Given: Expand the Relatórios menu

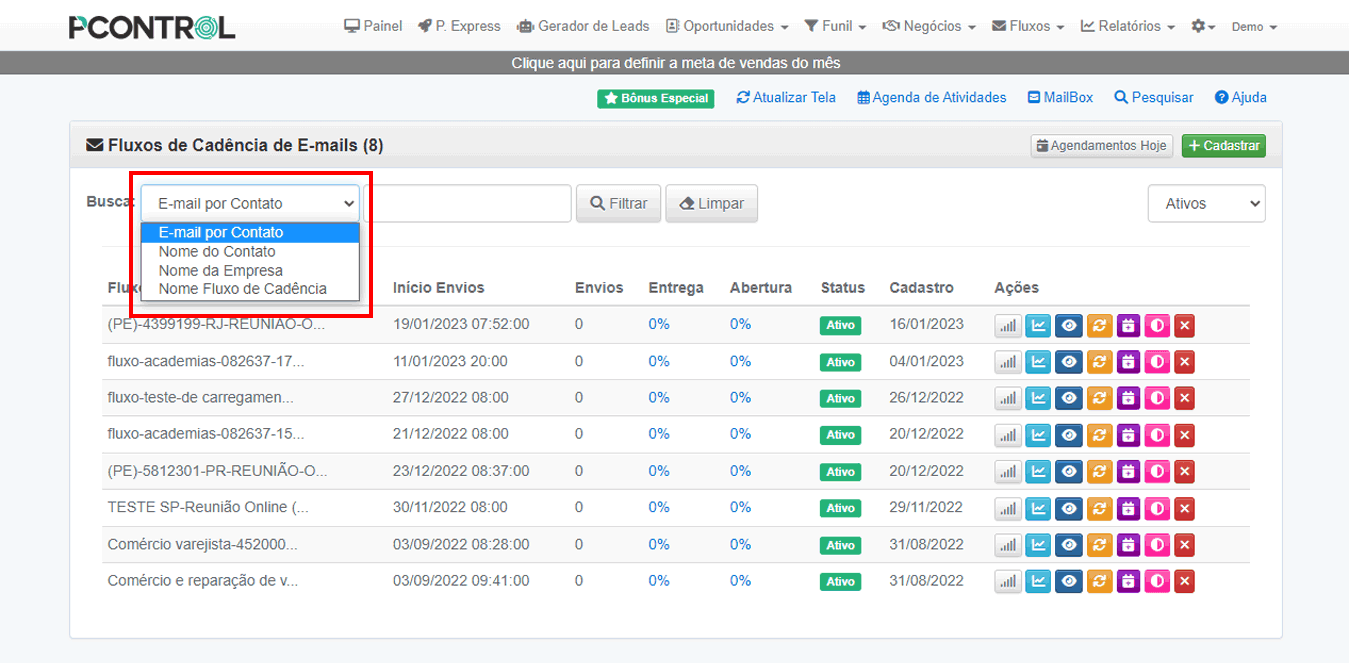Looking at the screenshot, I should 1128,26.
